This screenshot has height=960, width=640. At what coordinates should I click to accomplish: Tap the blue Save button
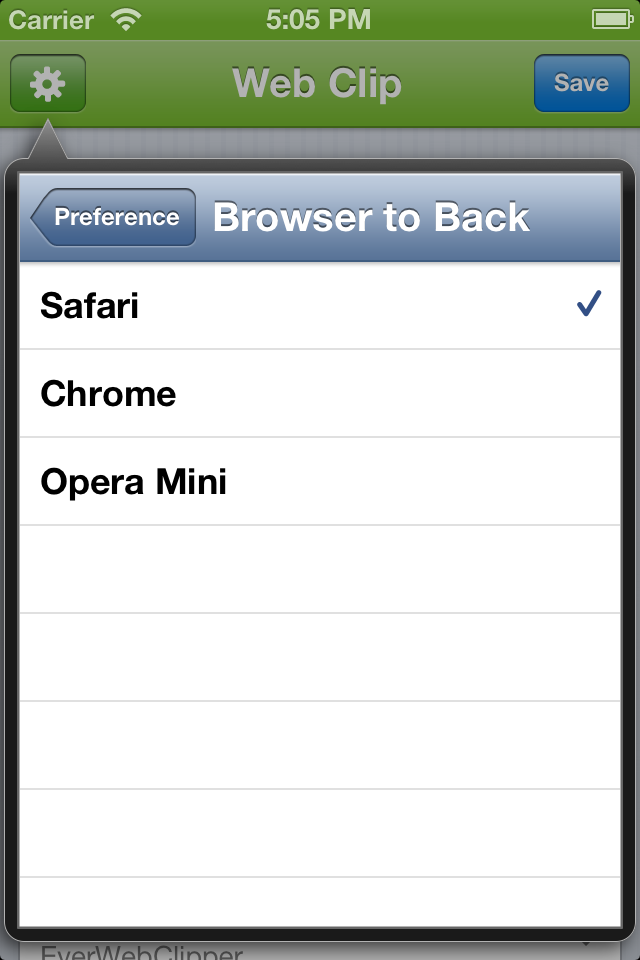click(581, 83)
